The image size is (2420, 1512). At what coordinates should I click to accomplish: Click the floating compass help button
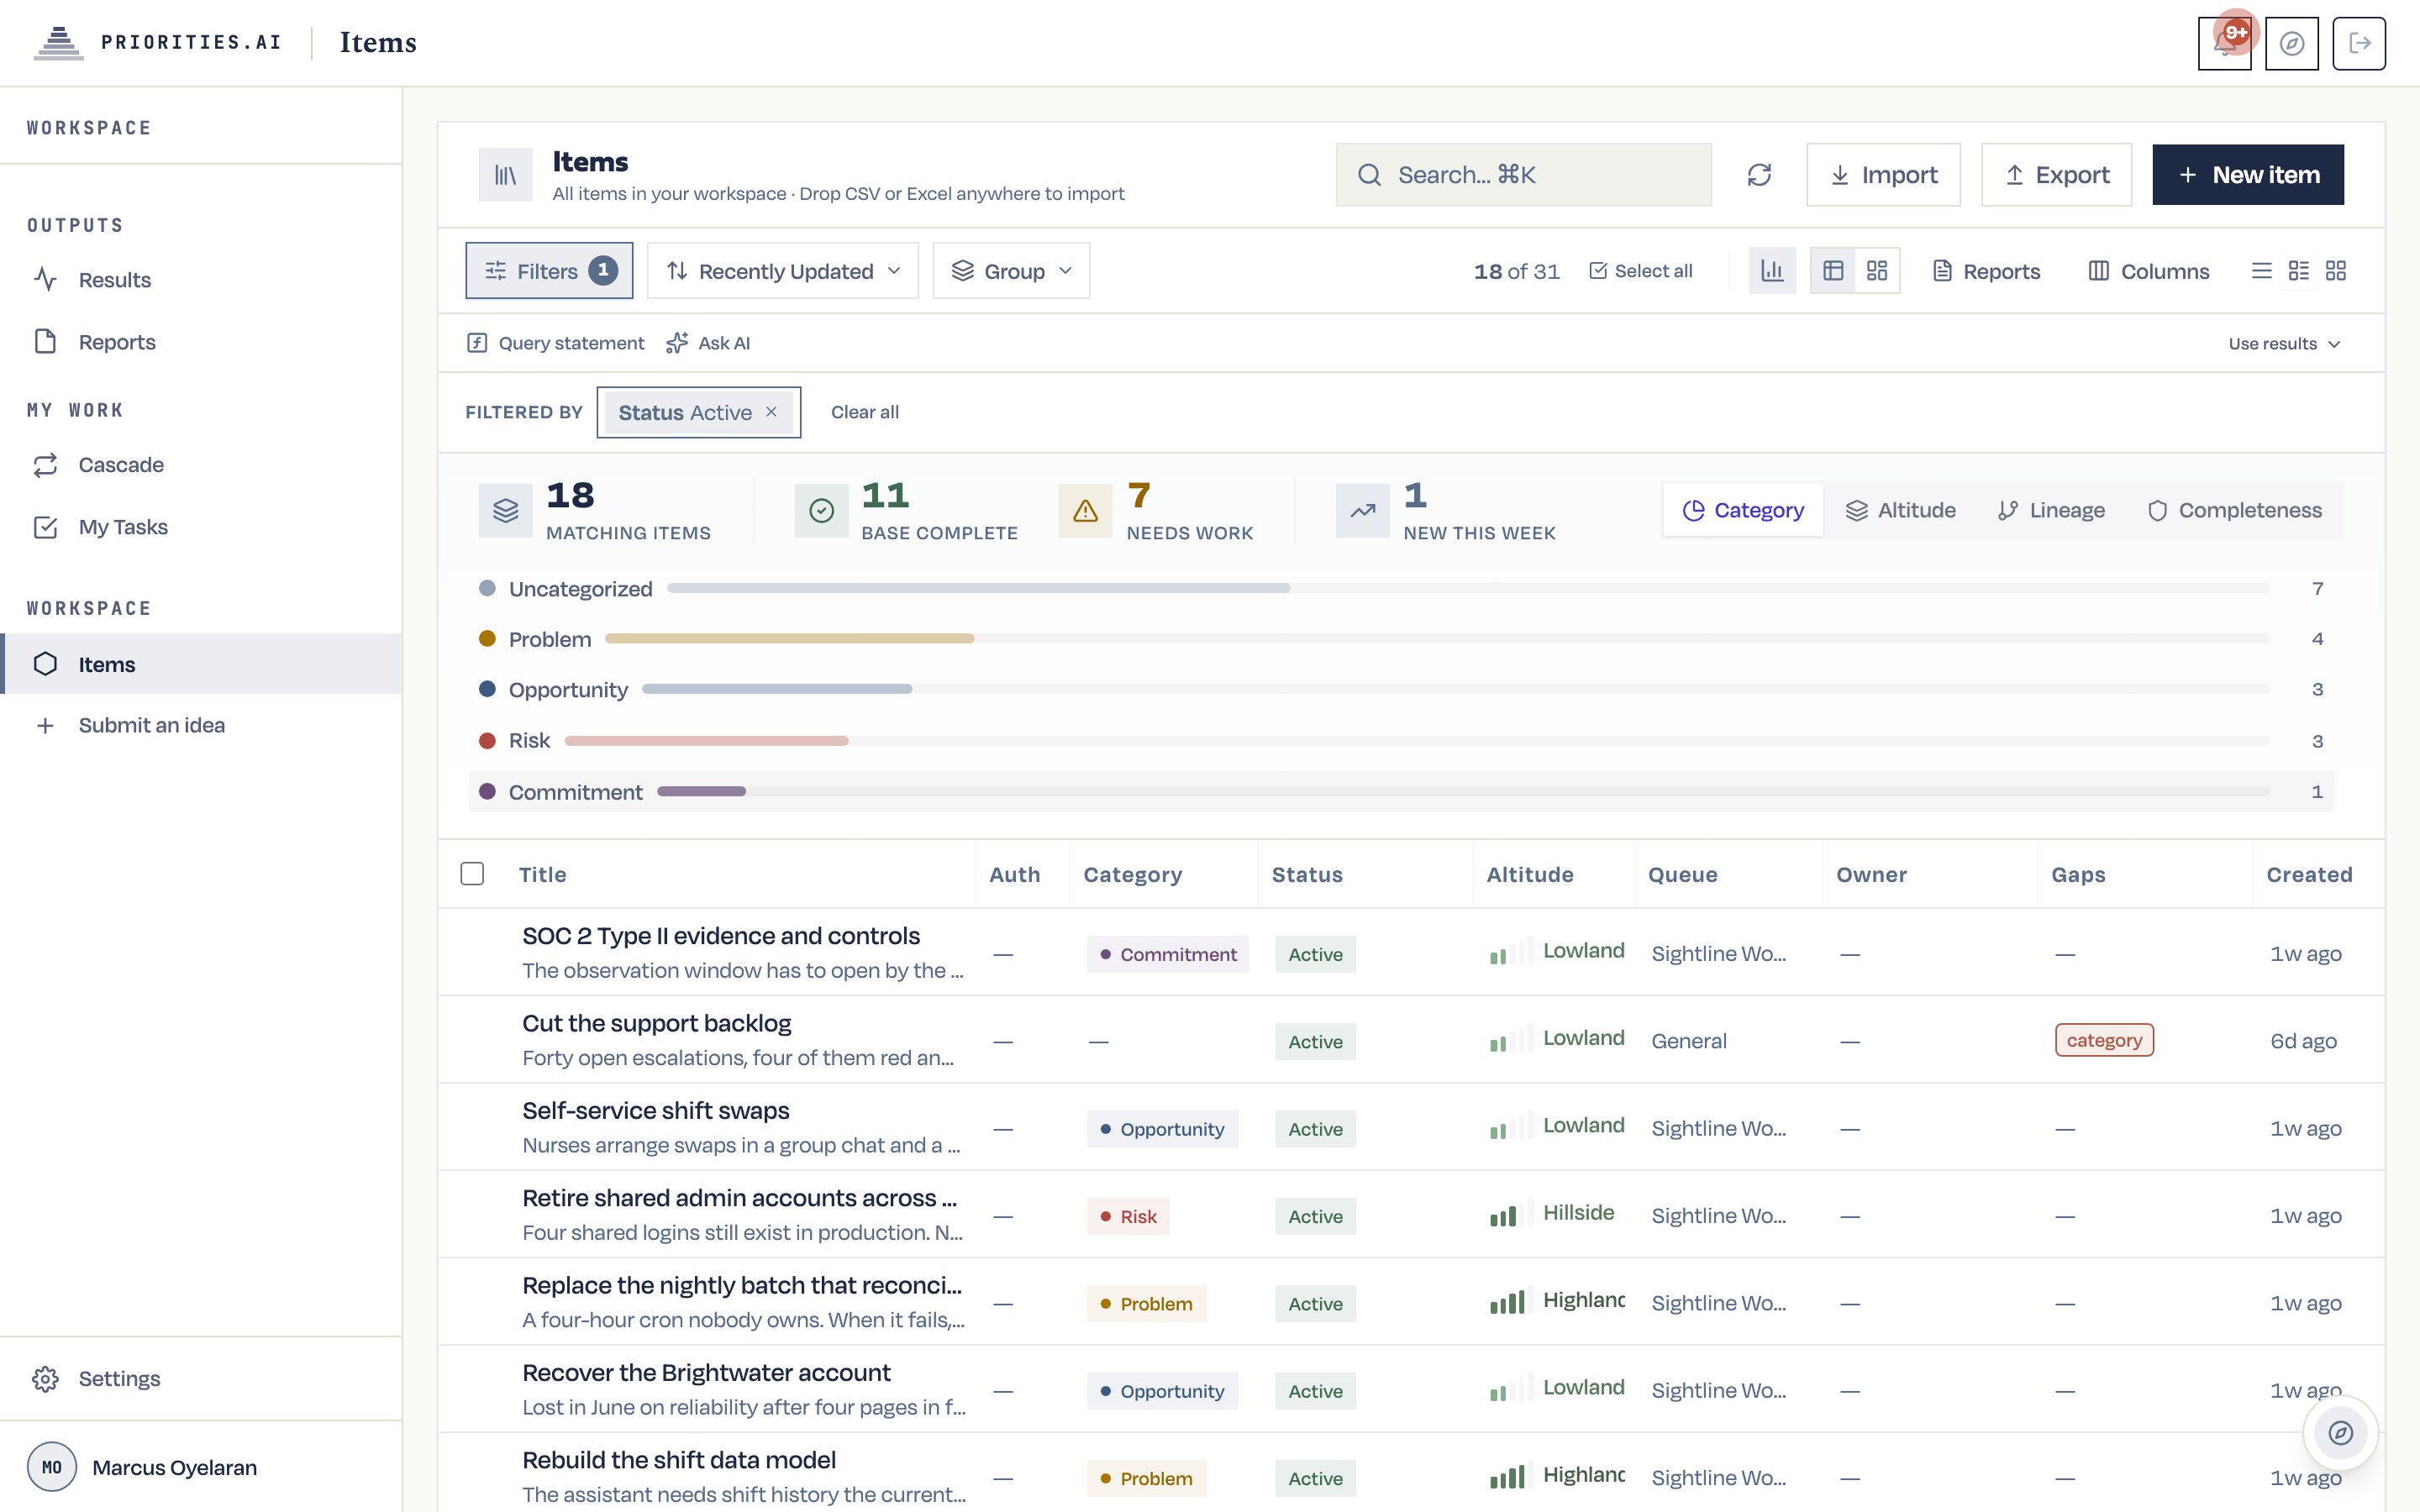pos(2340,1432)
